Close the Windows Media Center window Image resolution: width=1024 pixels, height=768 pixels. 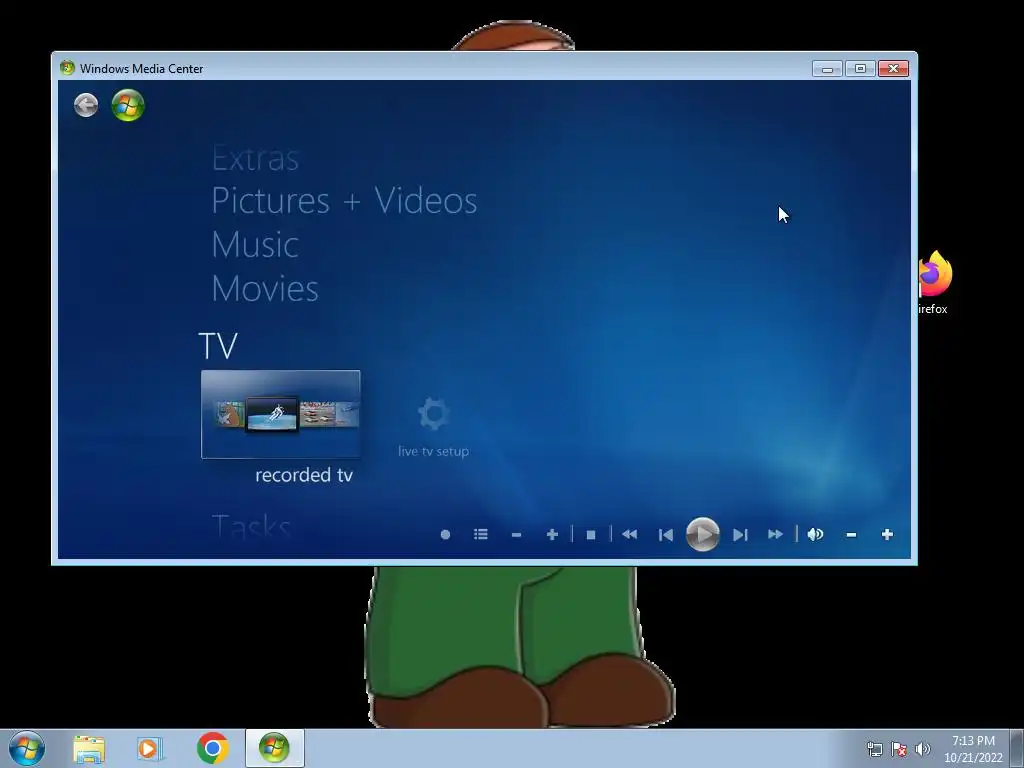point(893,69)
